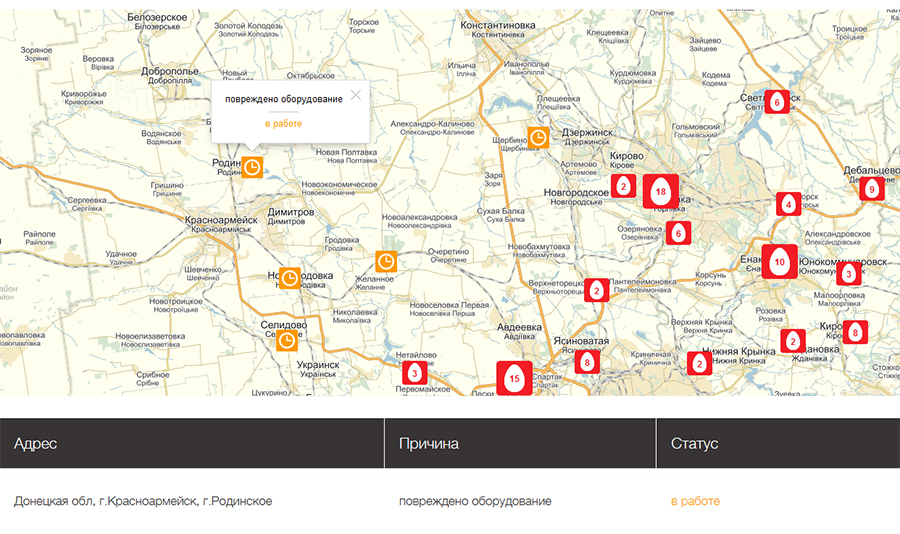The height and width of the screenshot is (534, 900).
Task: Open red cluster 8 at Ясиноватая
Action: pyautogui.click(x=587, y=361)
